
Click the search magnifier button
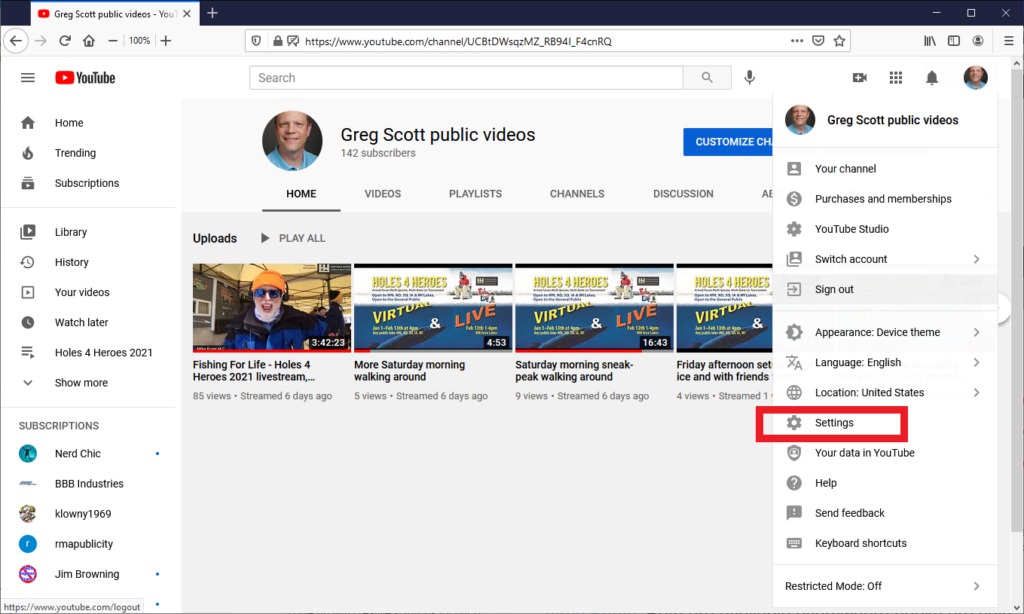click(707, 78)
